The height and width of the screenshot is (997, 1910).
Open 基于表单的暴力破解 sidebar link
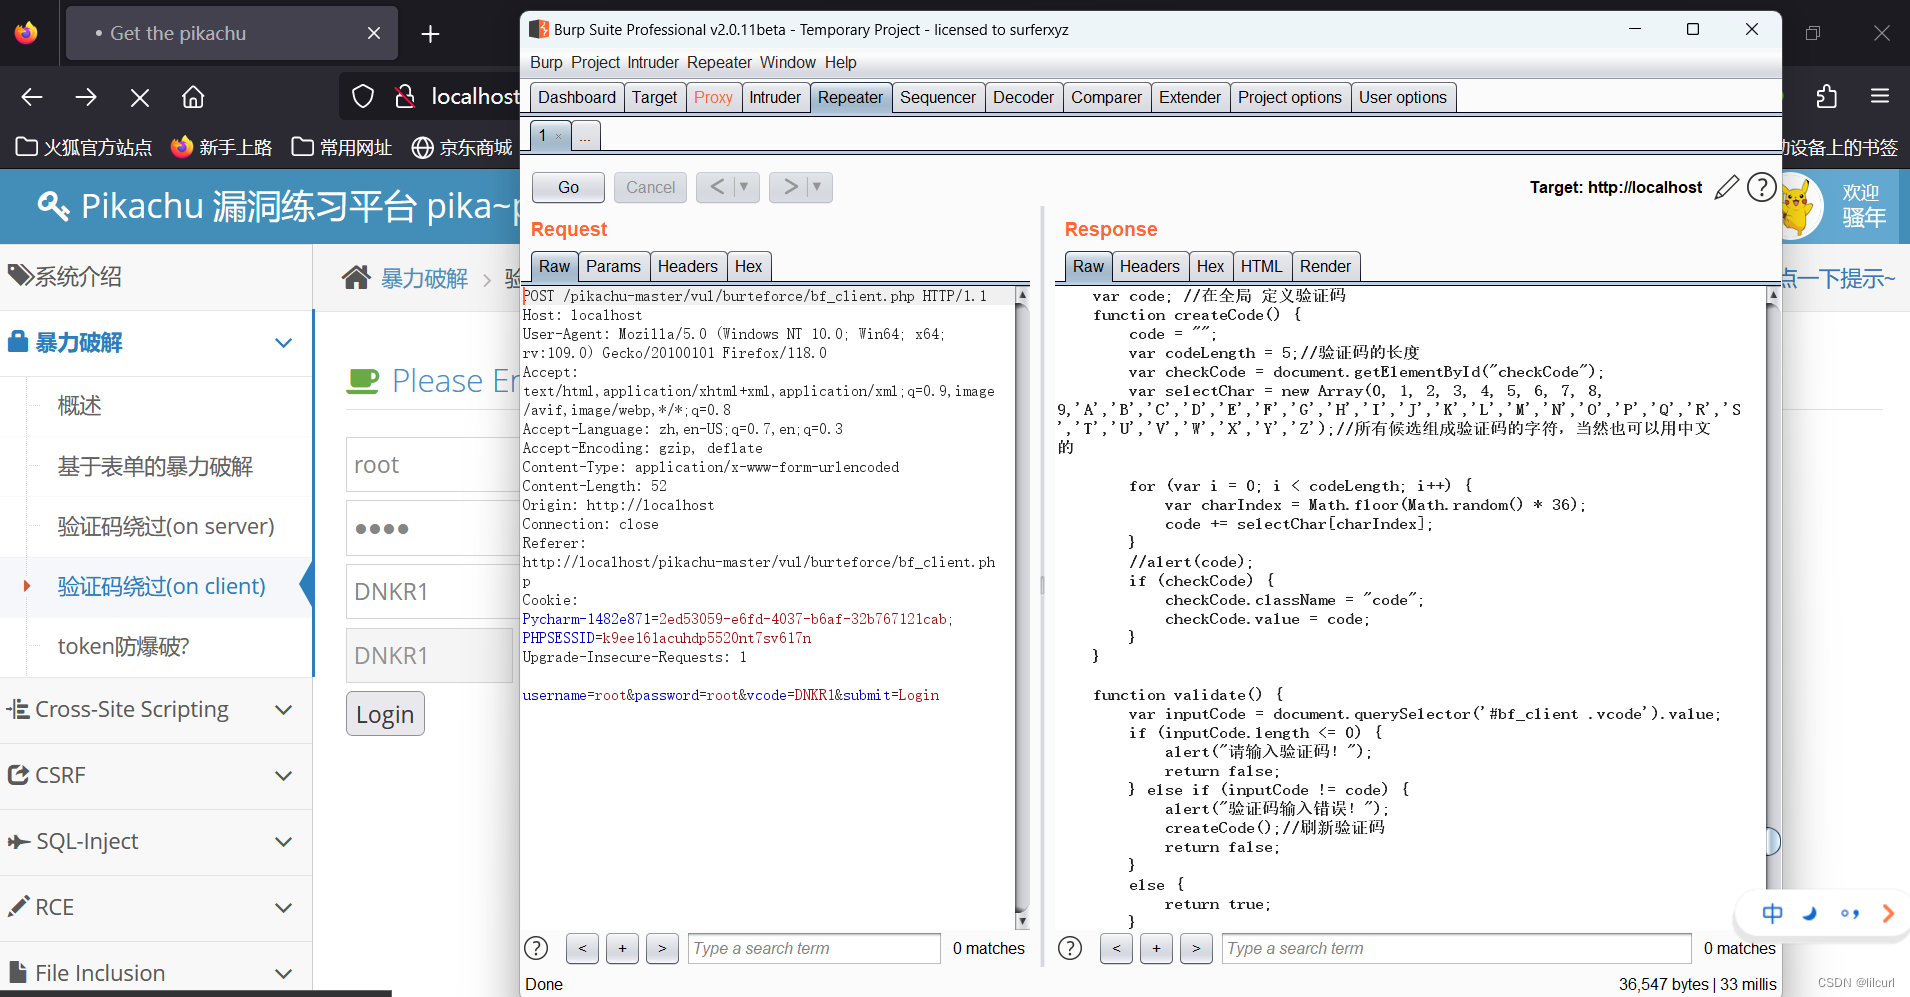click(x=155, y=466)
